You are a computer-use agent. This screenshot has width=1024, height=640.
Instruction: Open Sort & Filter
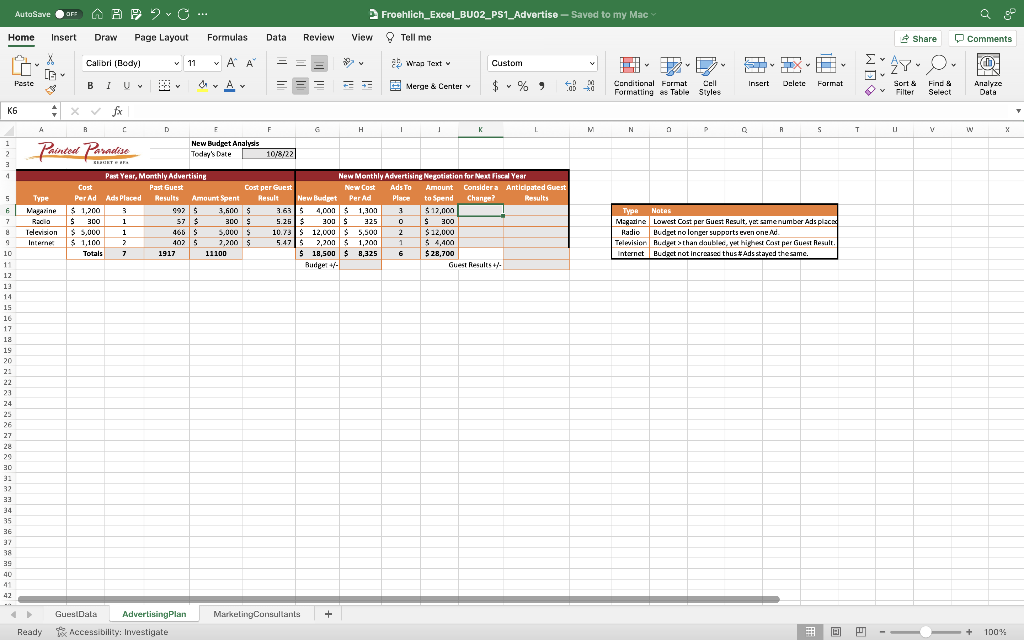[904, 76]
